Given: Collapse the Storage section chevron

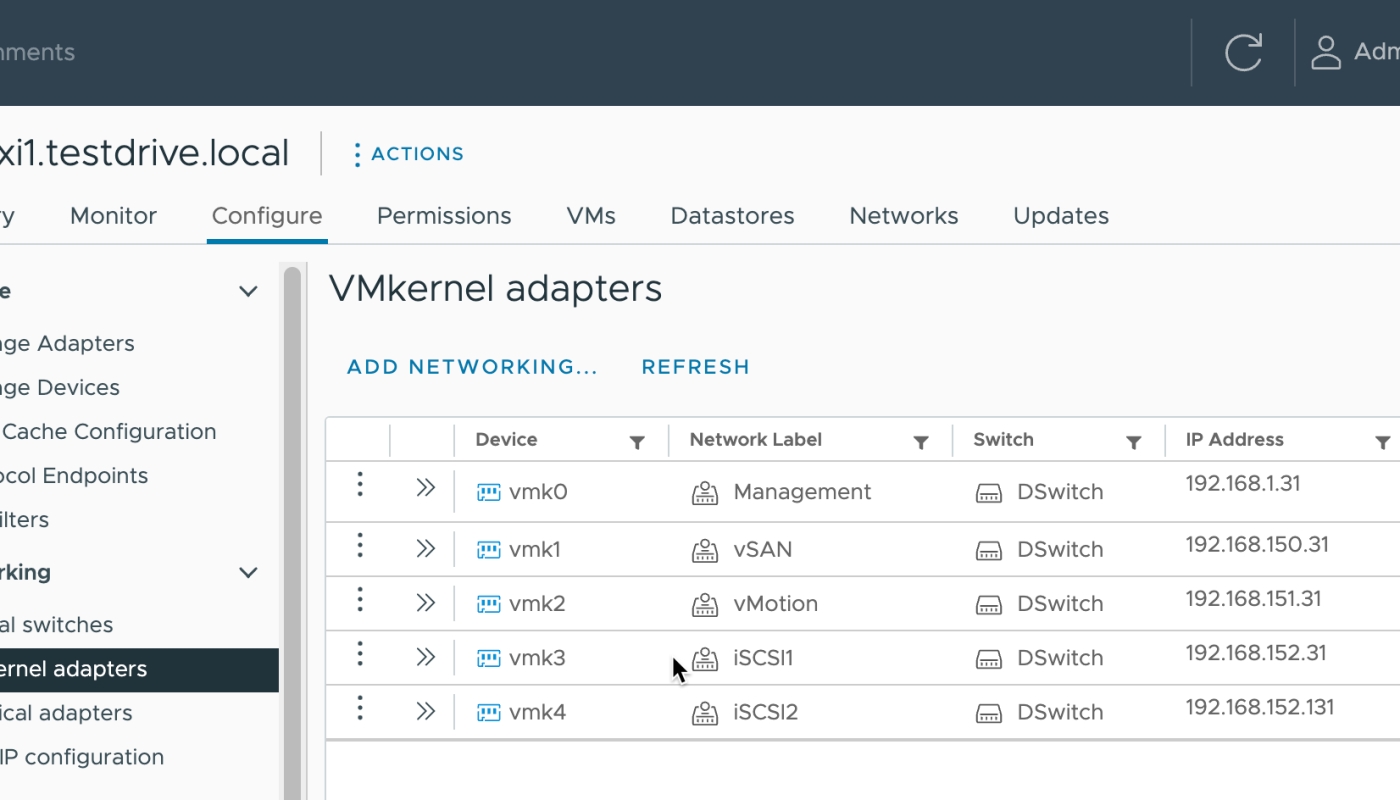Looking at the screenshot, I should point(248,291).
